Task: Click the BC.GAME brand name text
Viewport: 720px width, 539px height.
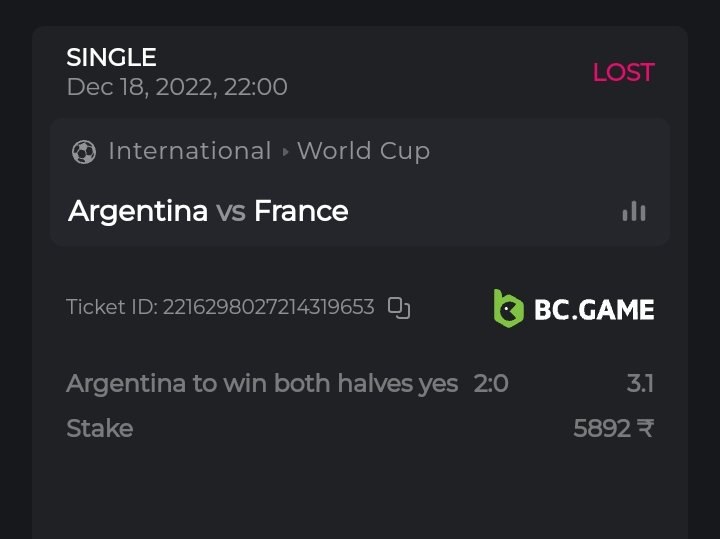Action: [x=594, y=309]
